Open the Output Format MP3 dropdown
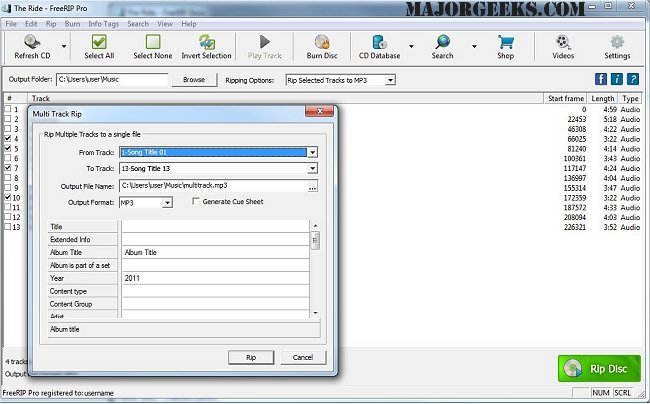650x404 pixels. pos(167,203)
